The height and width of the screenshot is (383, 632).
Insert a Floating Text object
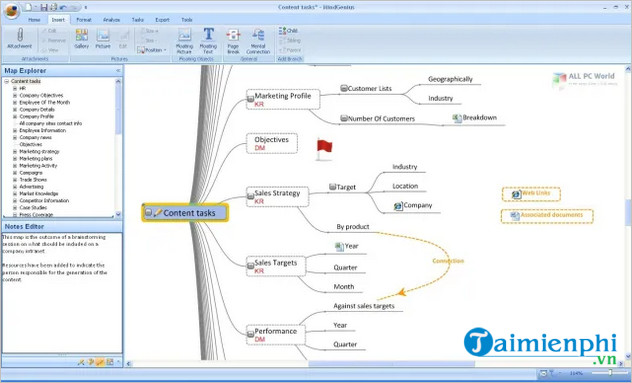[x=208, y=40]
